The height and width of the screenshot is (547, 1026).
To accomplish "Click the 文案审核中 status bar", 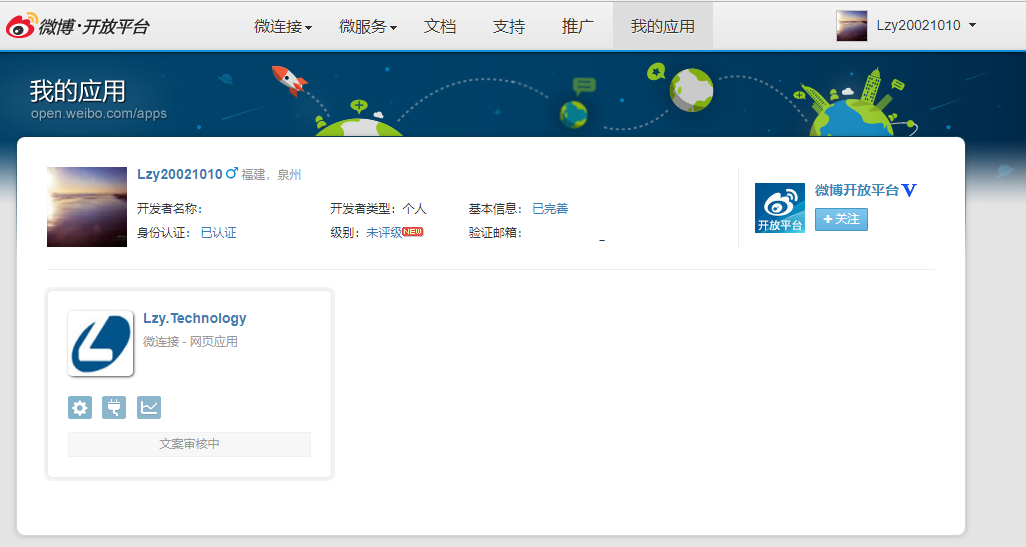I will (189, 444).
